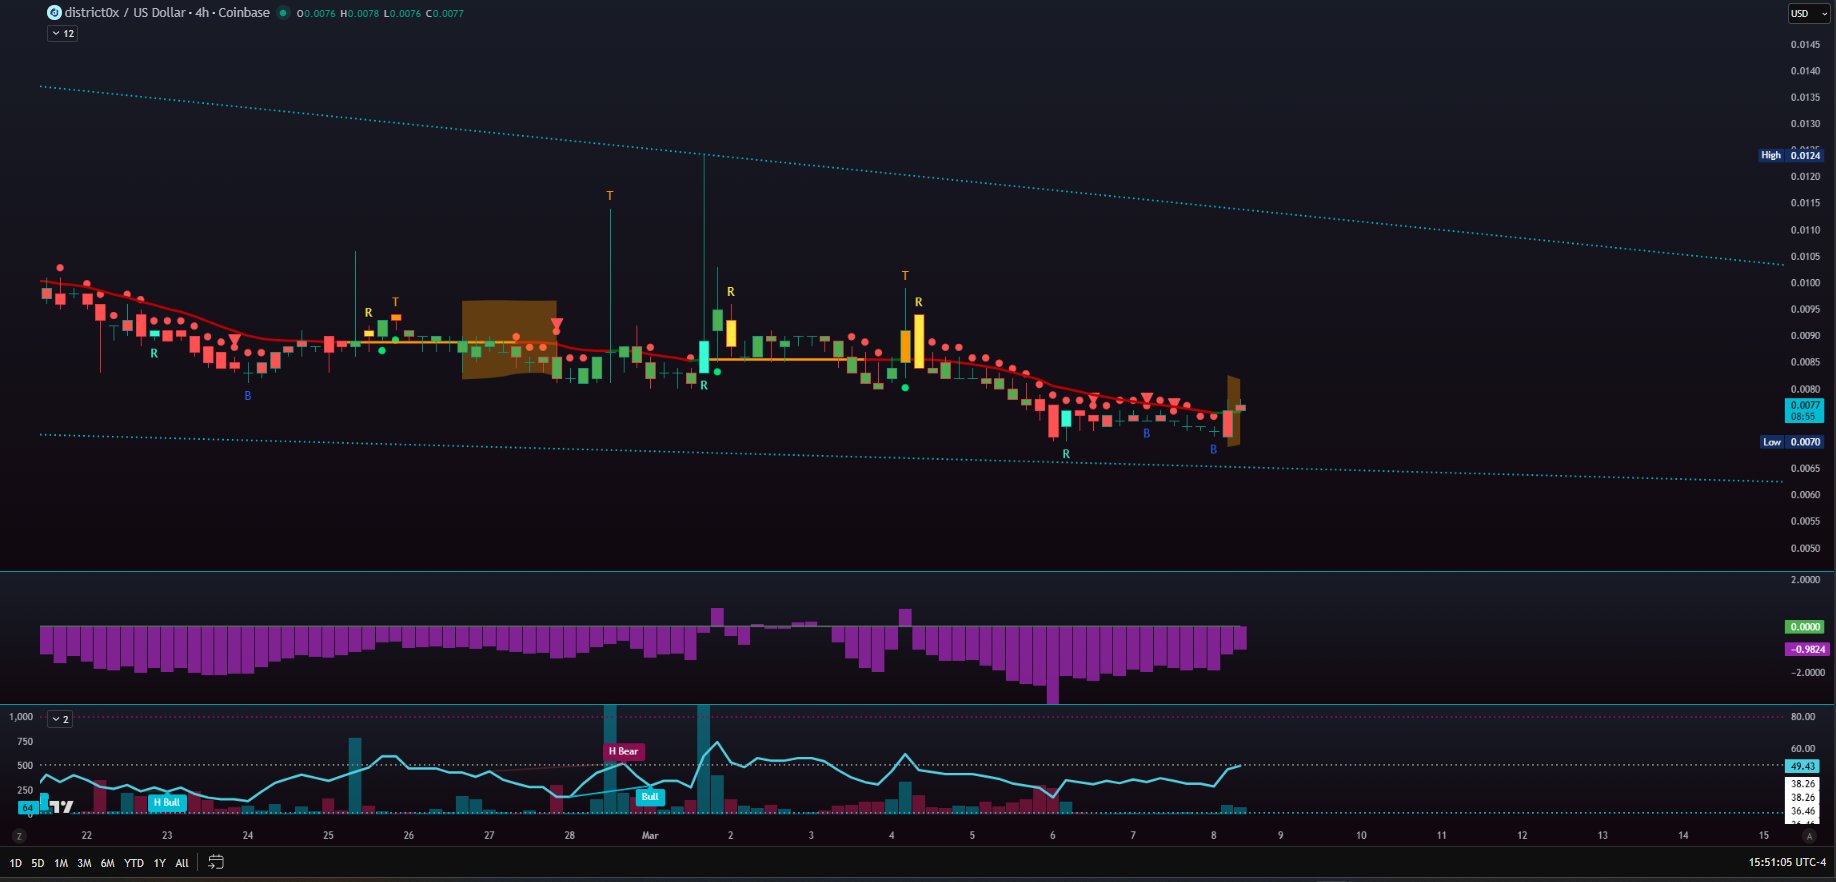
Task: Click the 28 date label on the time axis
Action: [570, 835]
